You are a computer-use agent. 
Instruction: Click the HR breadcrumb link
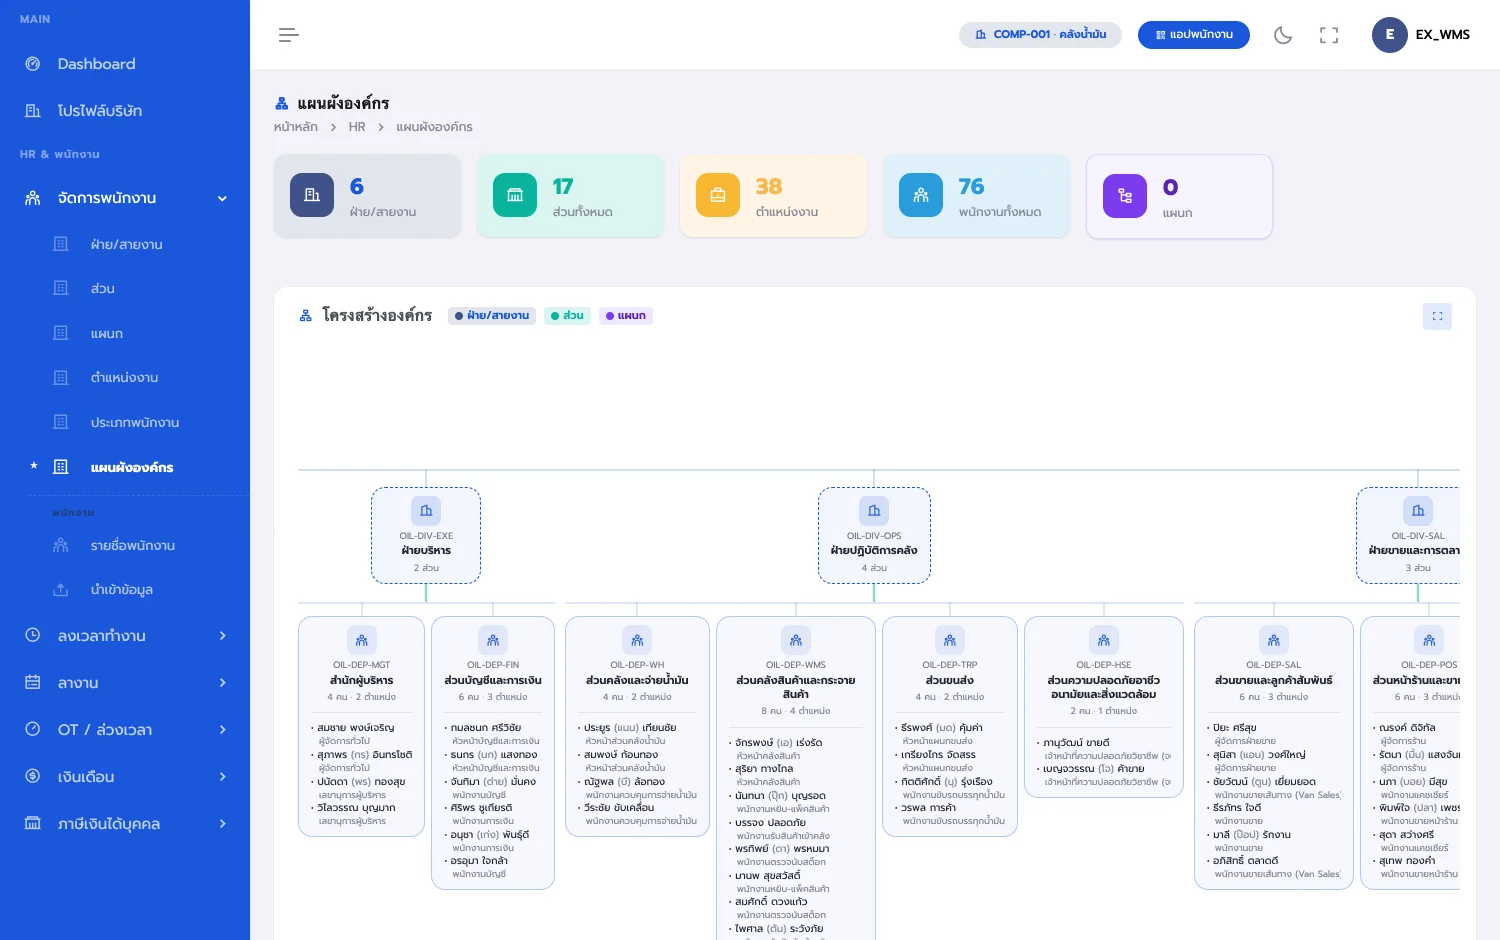(357, 127)
